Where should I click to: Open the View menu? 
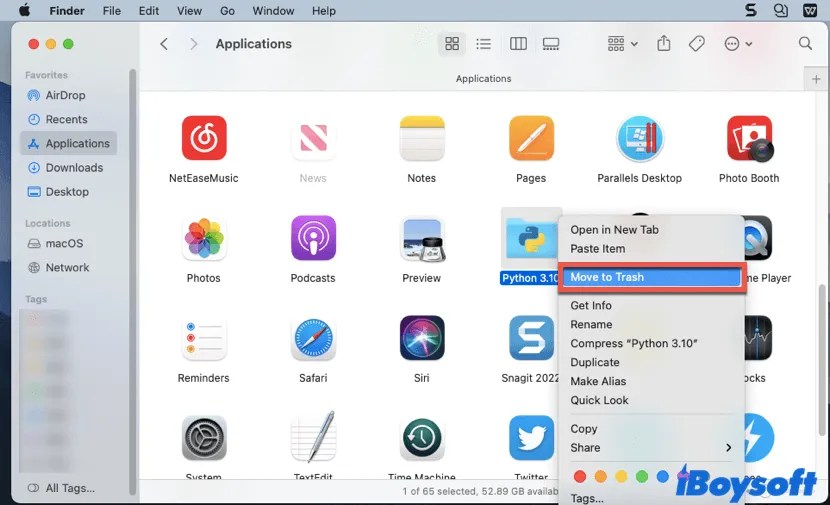[x=189, y=11]
